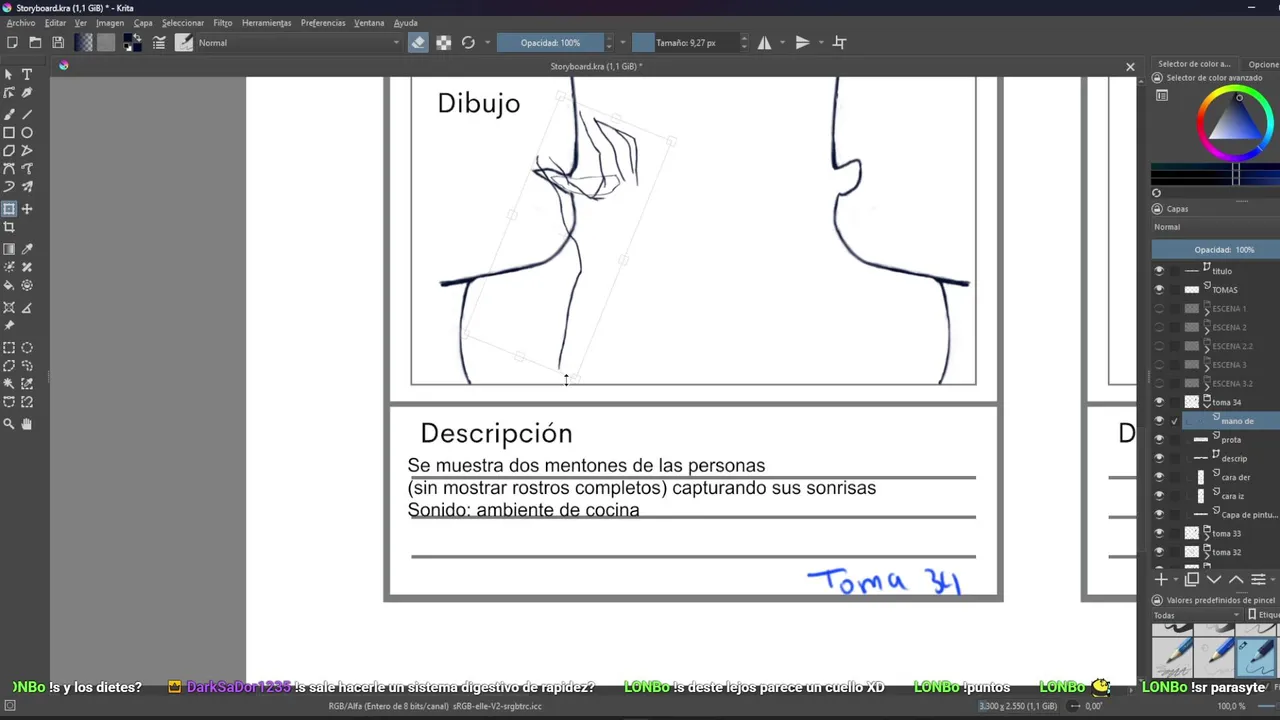1280x720 pixels.
Task: Open Todas brush preset tag dropdown
Action: click(1197, 615)
